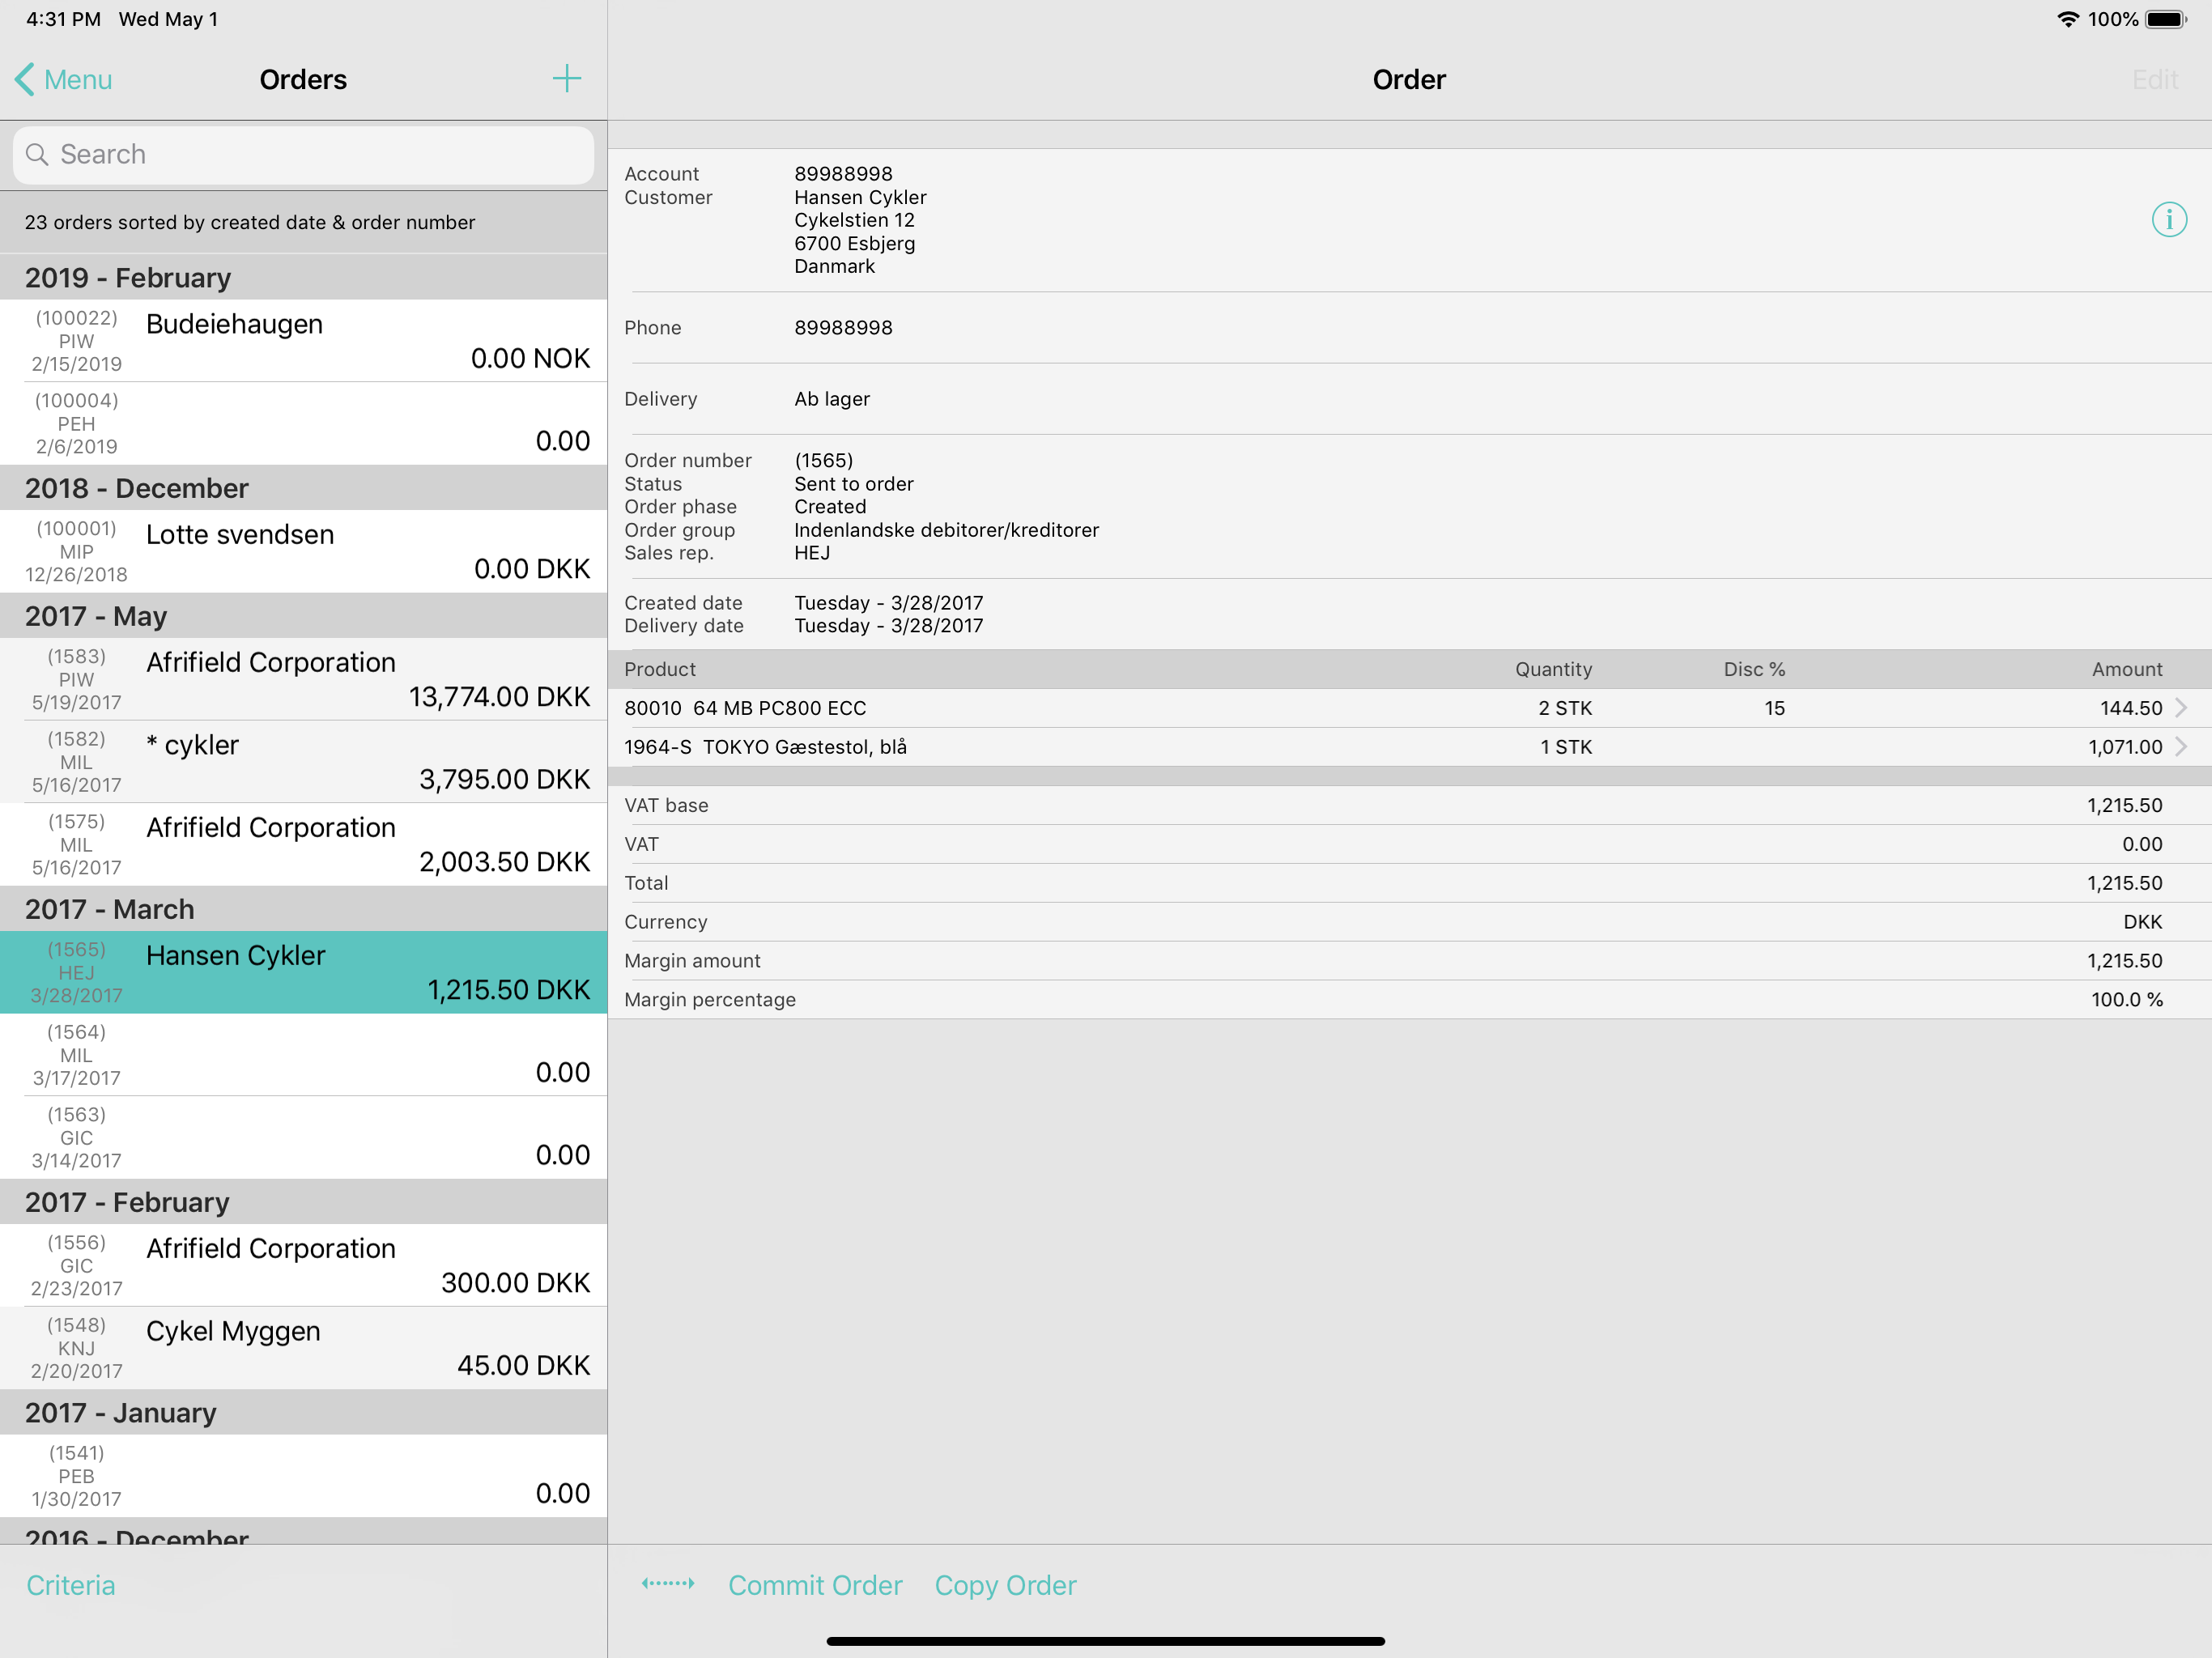Tap the disabled Edit button
The image size is (2212, 1658).
coord(2154,79)
